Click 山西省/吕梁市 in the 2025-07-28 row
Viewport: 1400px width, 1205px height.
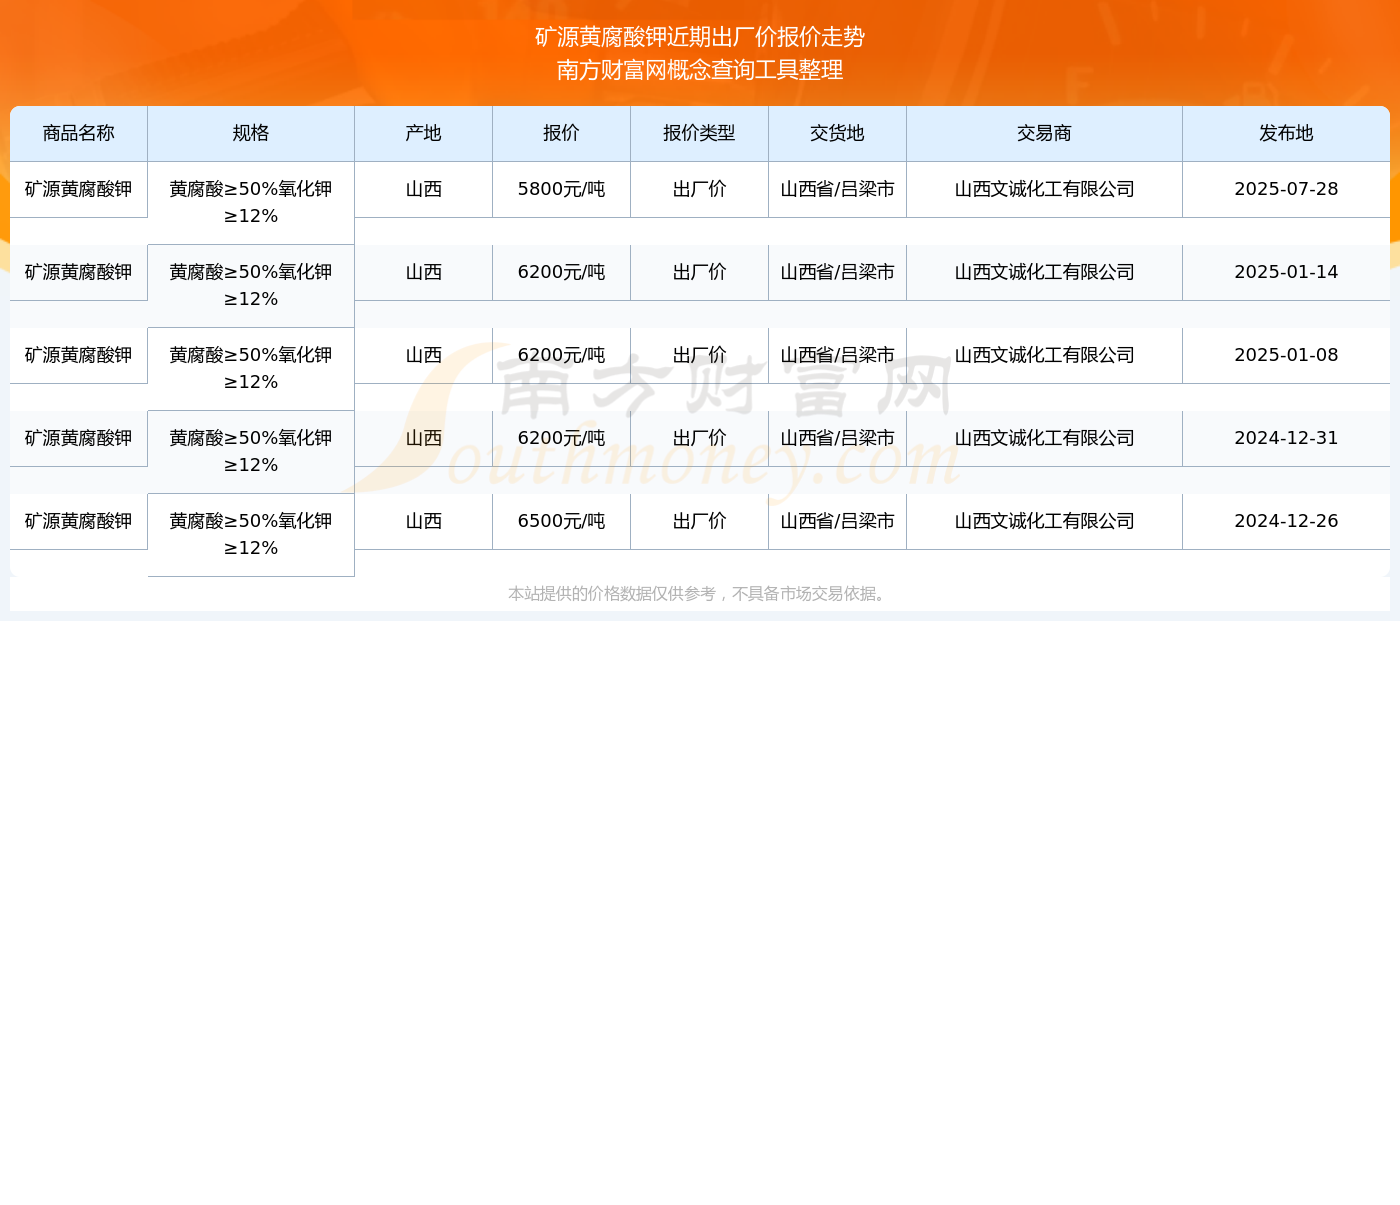coord(838,189)
